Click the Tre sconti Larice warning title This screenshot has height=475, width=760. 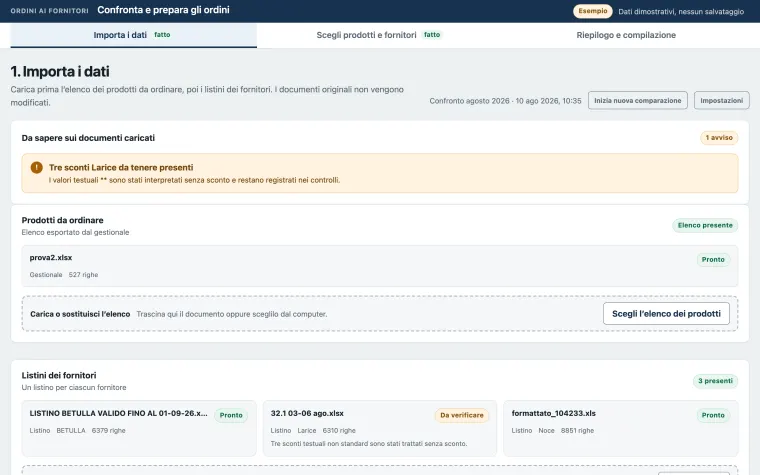coord(121,167)
